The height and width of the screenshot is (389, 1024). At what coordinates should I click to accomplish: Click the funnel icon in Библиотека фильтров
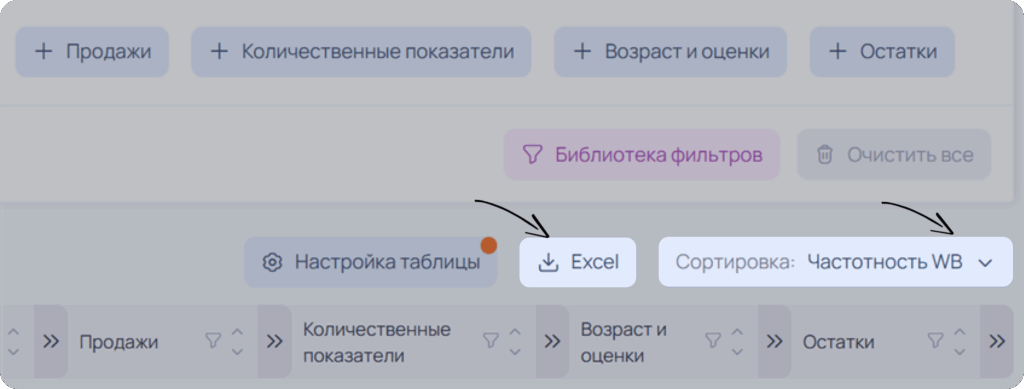[533, 155]
